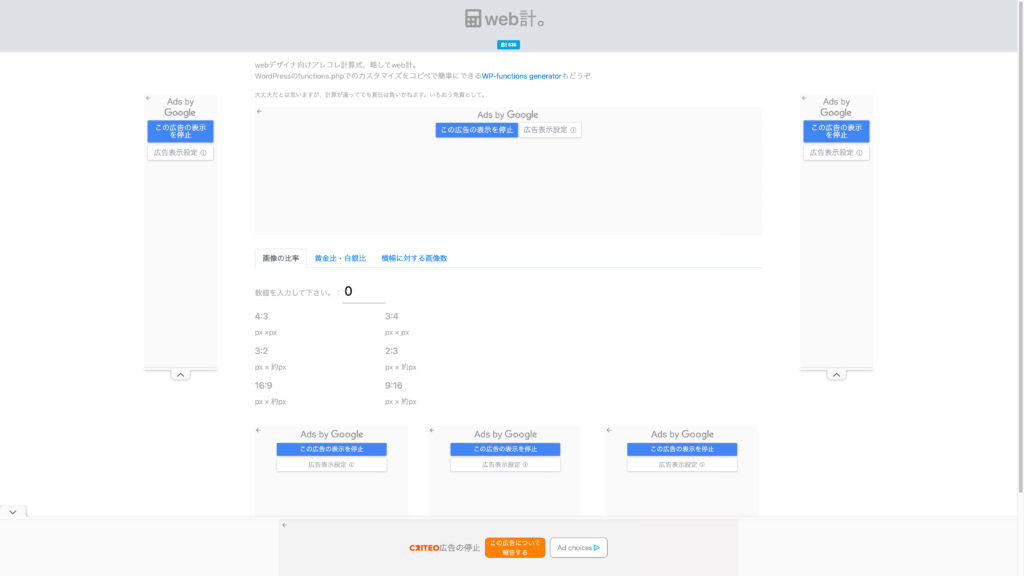
Task: Click the back arrow on bottom Criteo ad
Action: (x=284, y=525)
